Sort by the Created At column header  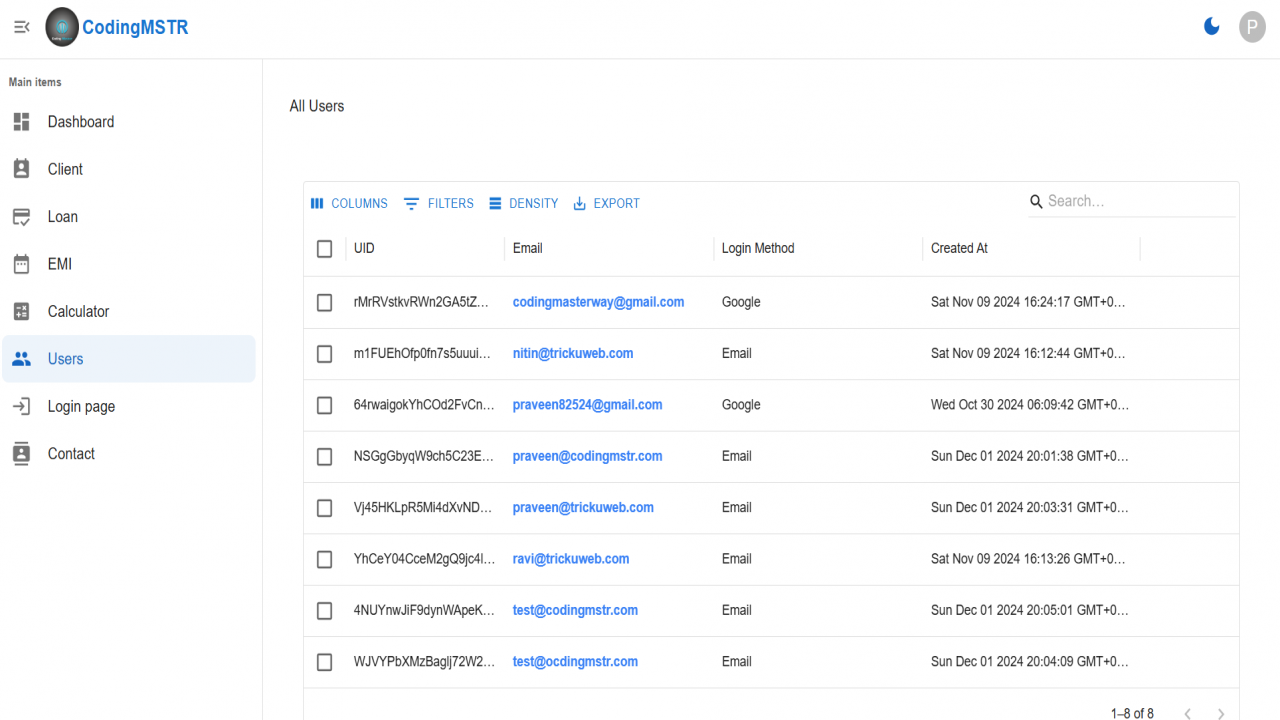(959, 248)
